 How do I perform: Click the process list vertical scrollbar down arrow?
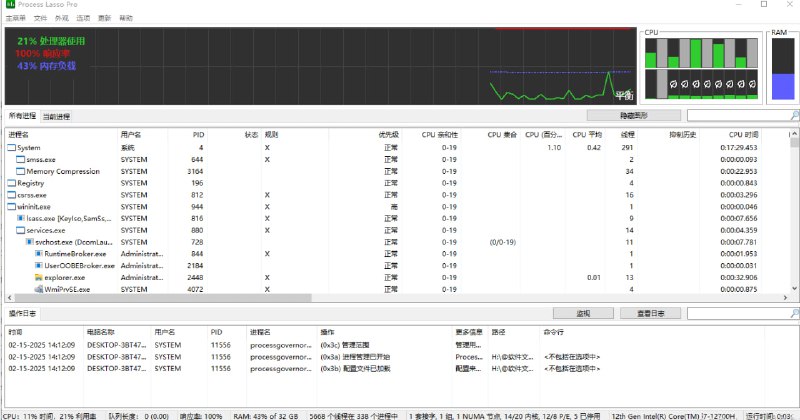(794, 288)
